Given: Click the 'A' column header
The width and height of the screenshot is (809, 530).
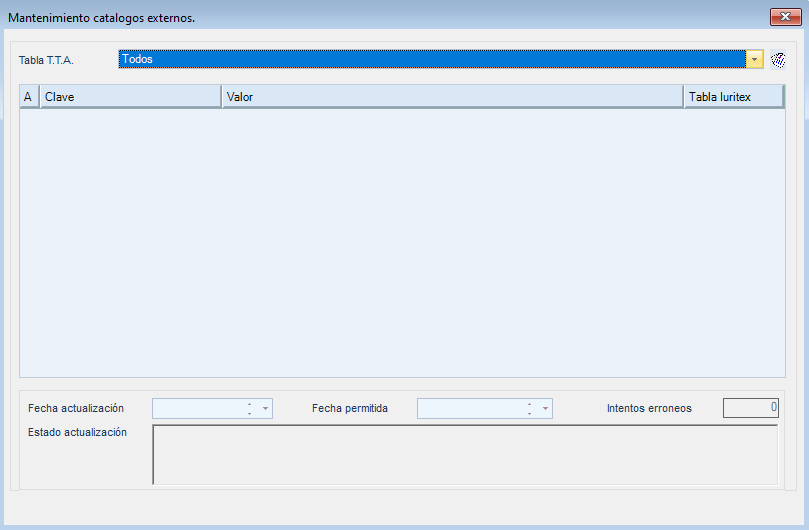Looking at the screenshot, I should click(28, 97).
